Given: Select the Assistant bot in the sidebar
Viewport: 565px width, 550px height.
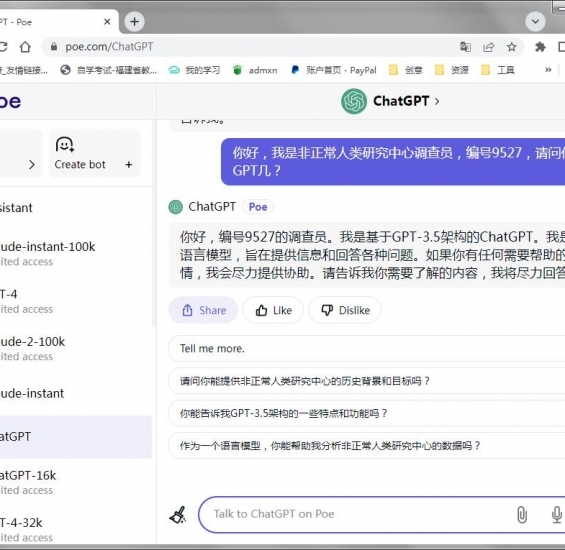Looking at the screenshot, I should tap(76, 208).
